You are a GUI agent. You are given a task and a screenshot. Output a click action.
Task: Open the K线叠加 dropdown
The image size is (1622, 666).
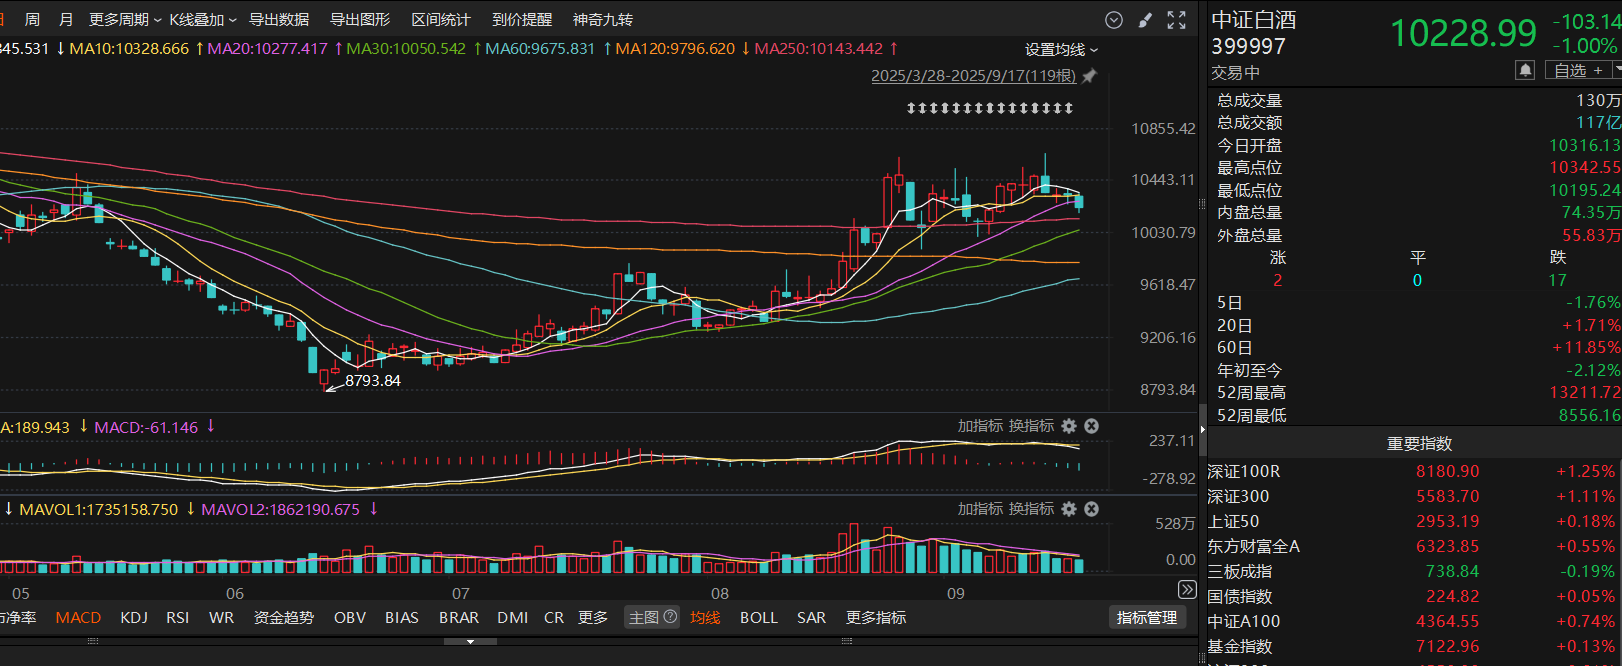pos(203,20)
